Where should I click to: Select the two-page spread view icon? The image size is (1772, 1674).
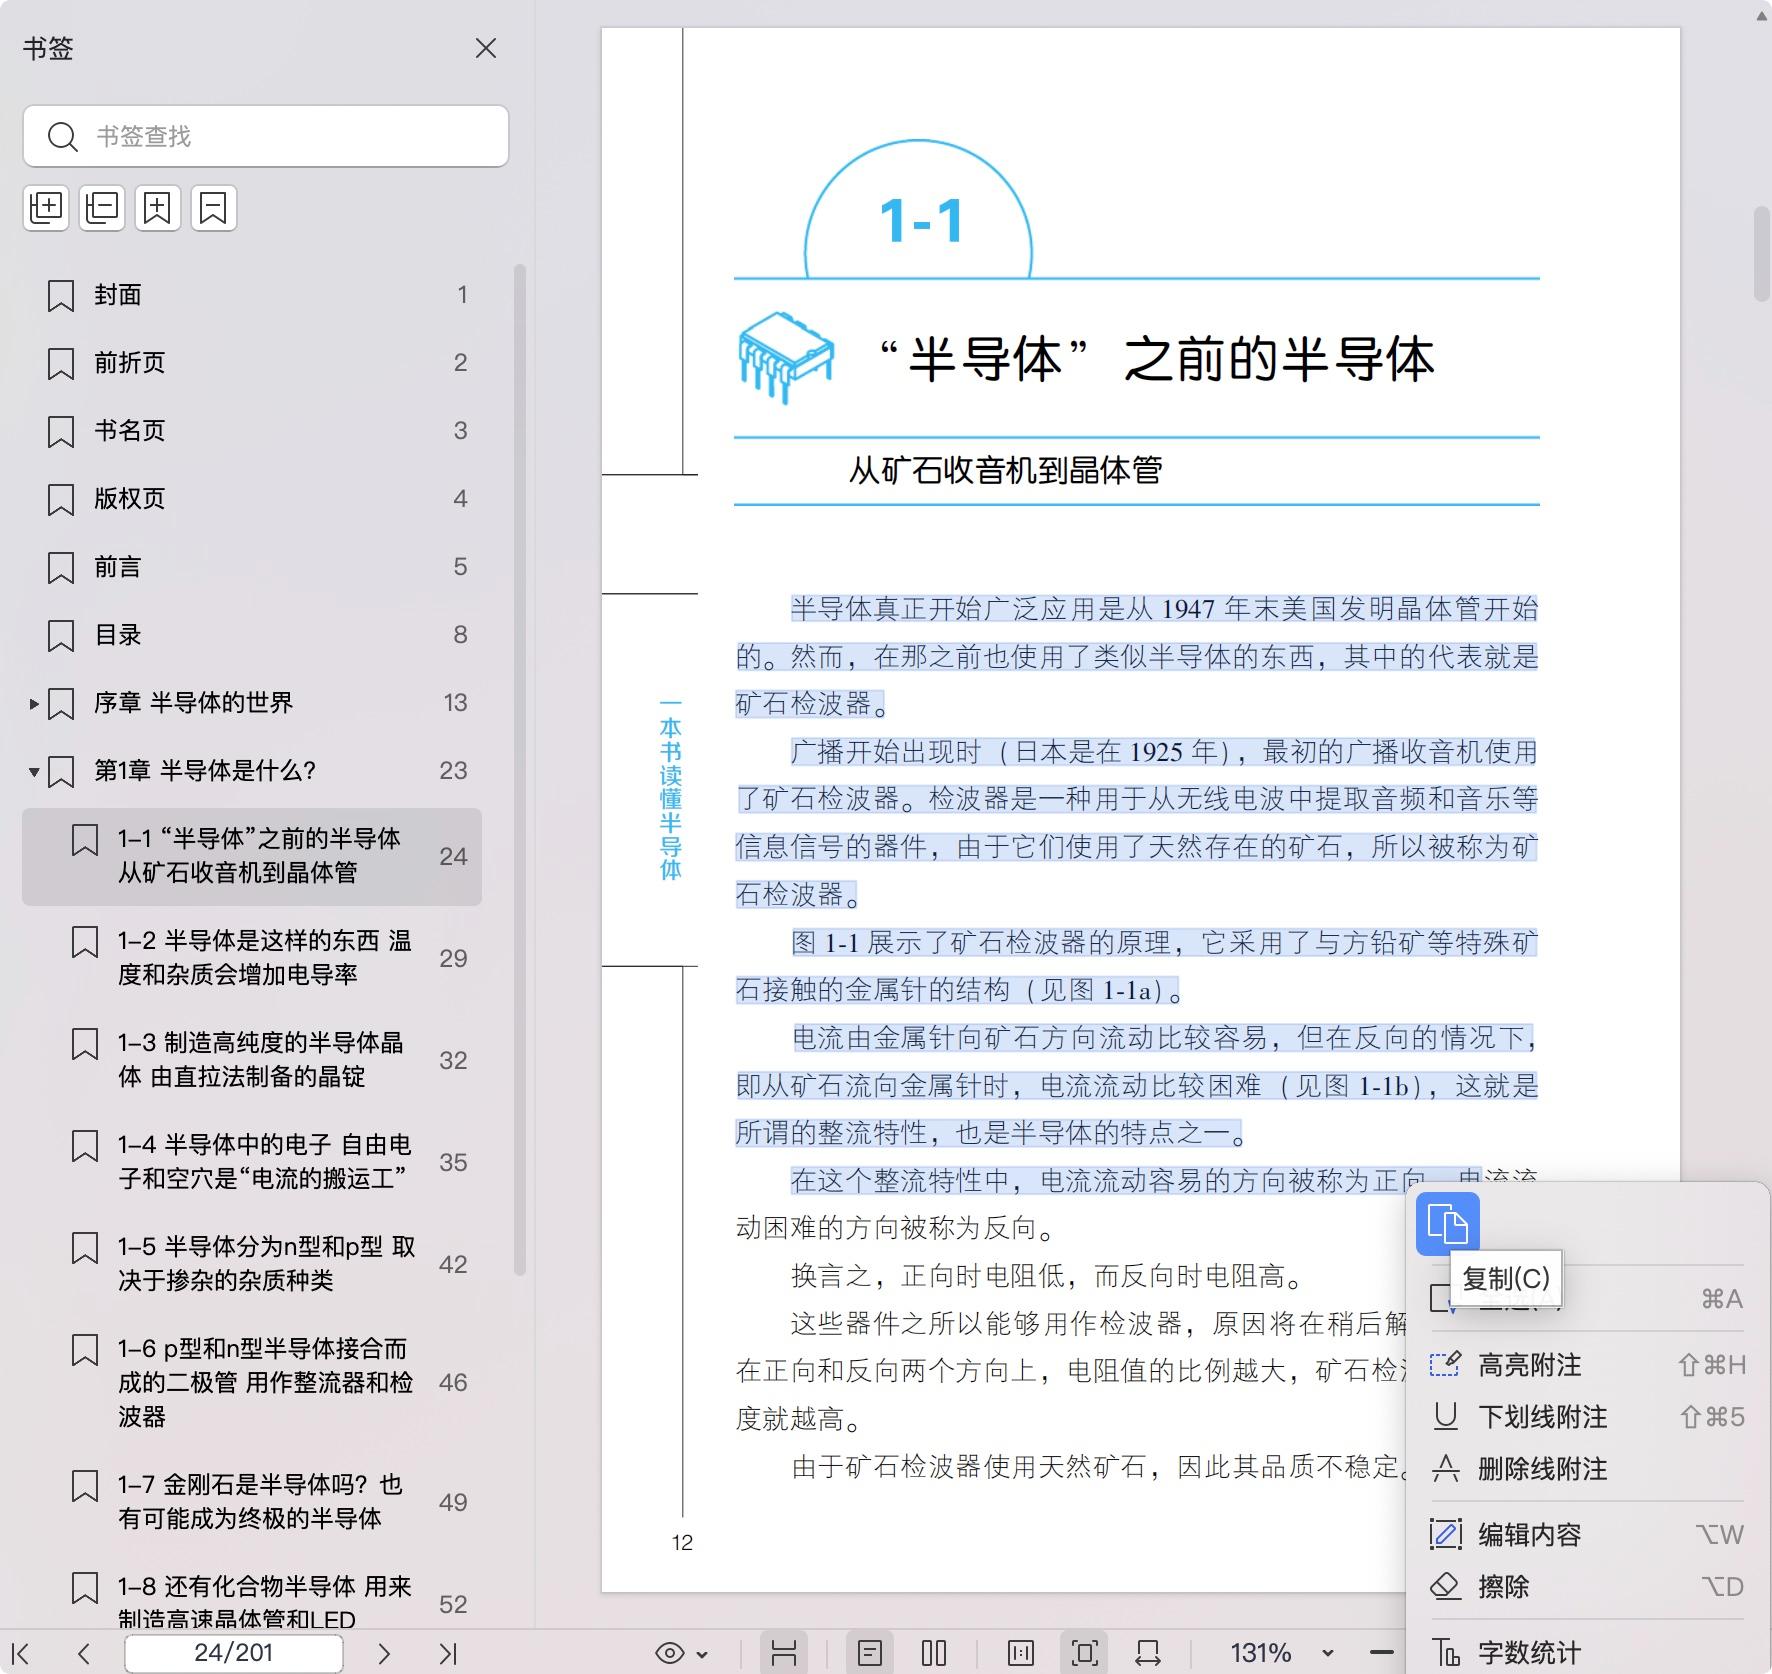click(x=932, y=1652)
